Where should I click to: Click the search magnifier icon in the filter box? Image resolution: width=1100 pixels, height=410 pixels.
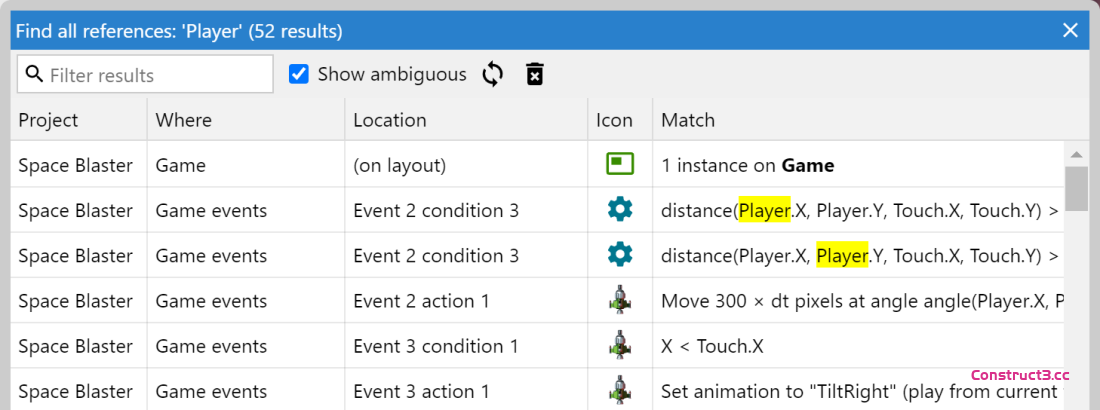point(35,75)
